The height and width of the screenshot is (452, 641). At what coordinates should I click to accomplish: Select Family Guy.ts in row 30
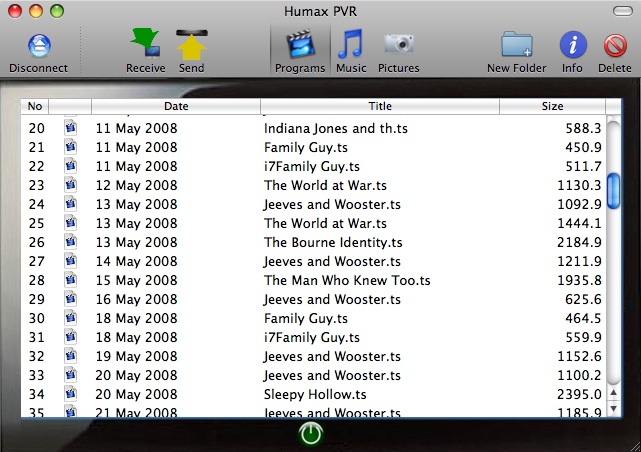coord(306,318)
